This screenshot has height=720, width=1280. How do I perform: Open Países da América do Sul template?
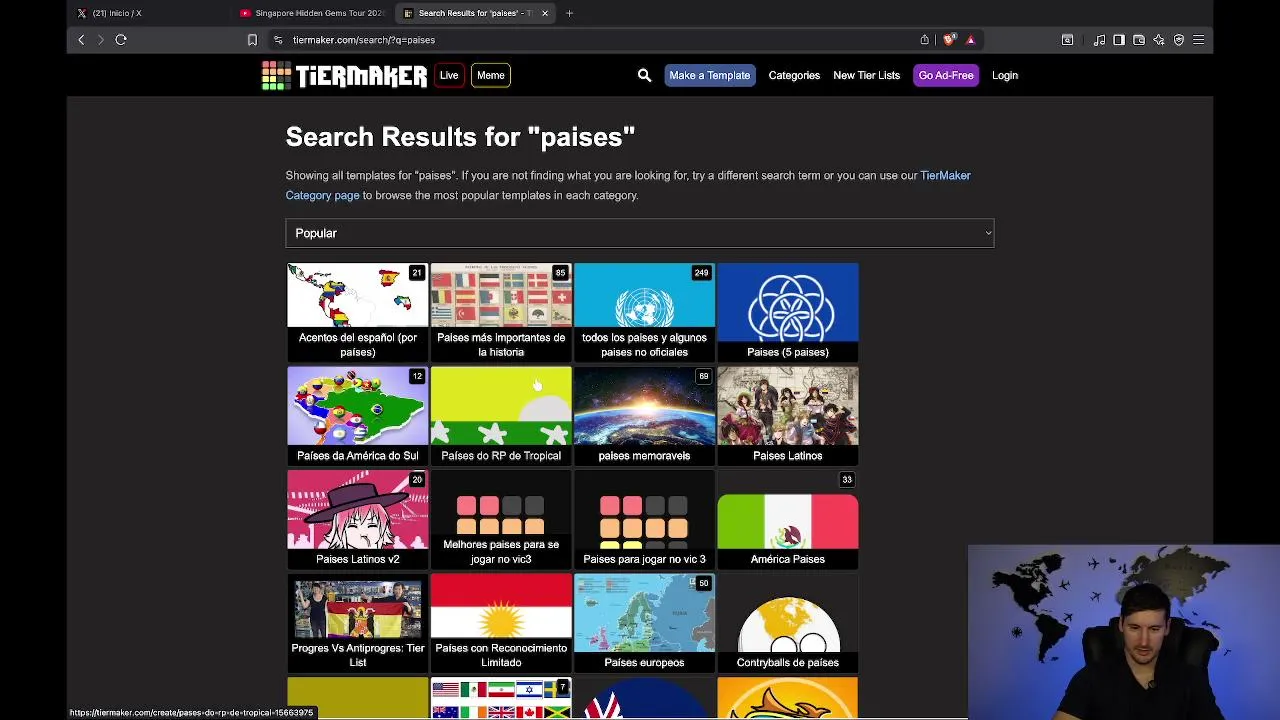pyautogui.click(x=357, y=415)
